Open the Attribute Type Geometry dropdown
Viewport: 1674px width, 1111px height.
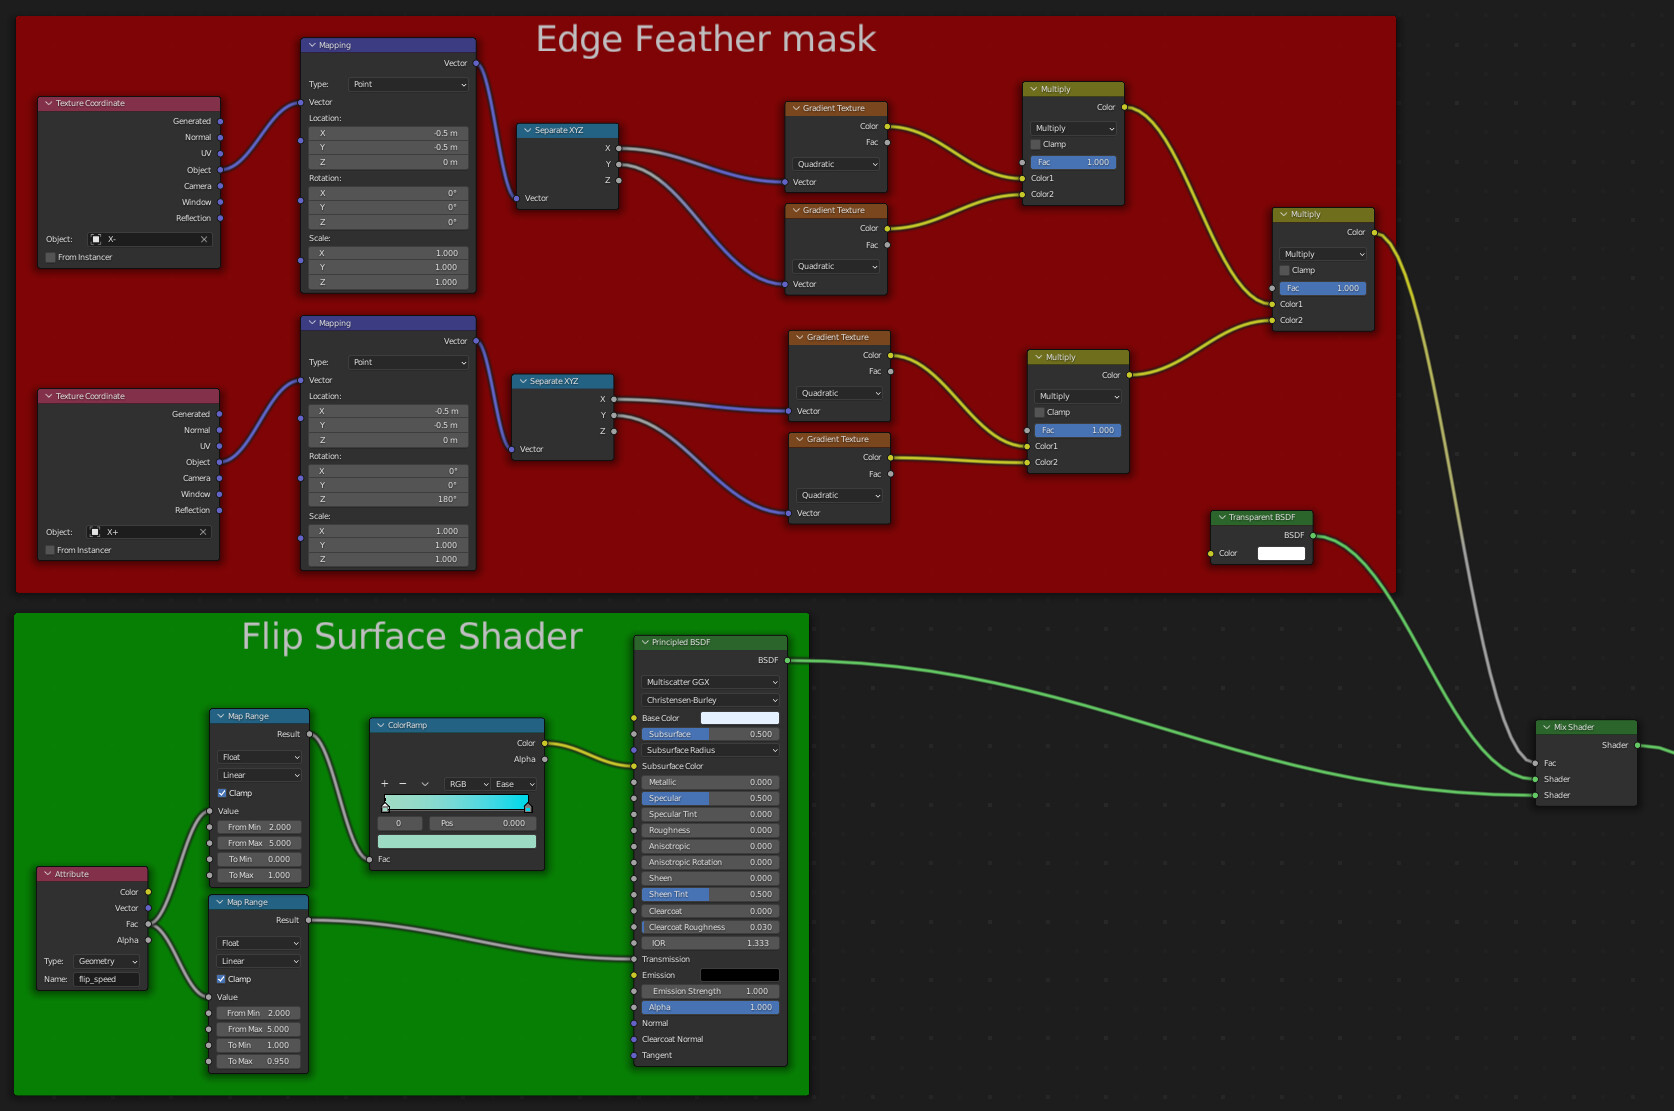[107, 962]
